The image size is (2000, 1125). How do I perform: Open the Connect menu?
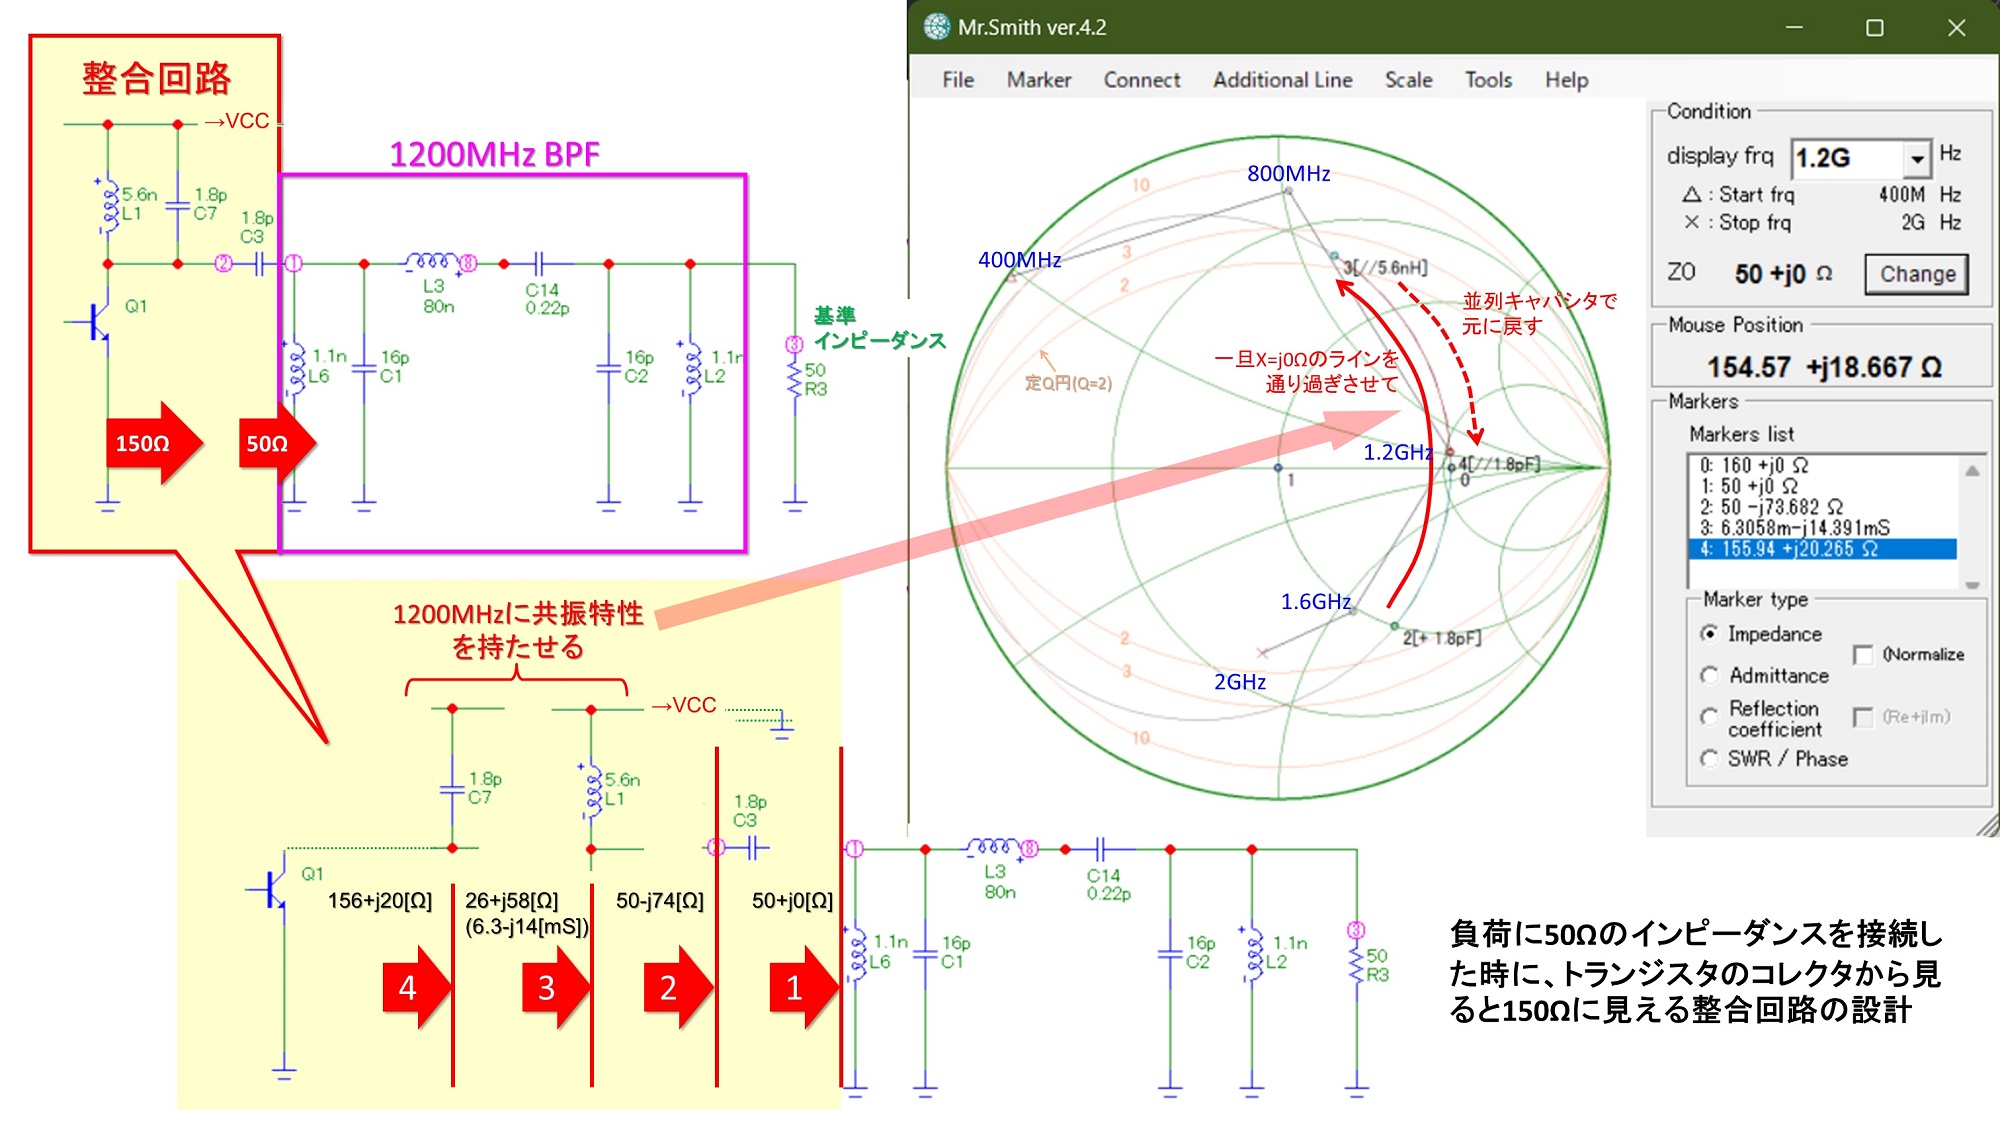(x=1141, y=80)
